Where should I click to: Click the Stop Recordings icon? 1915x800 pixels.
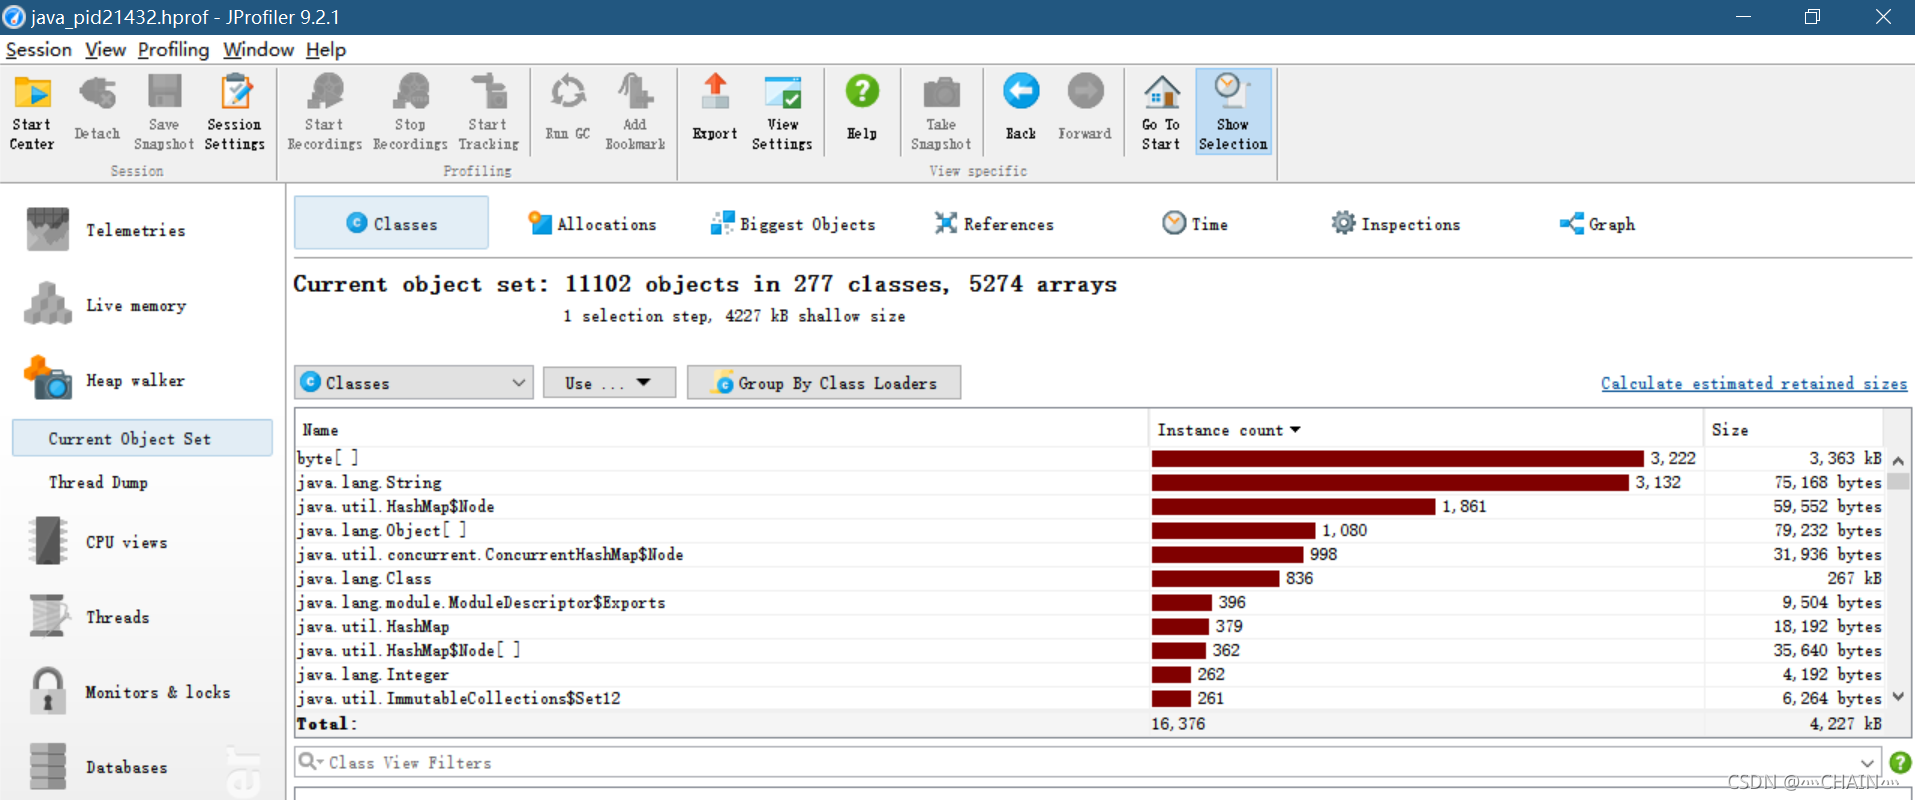[x=410, y=112]
